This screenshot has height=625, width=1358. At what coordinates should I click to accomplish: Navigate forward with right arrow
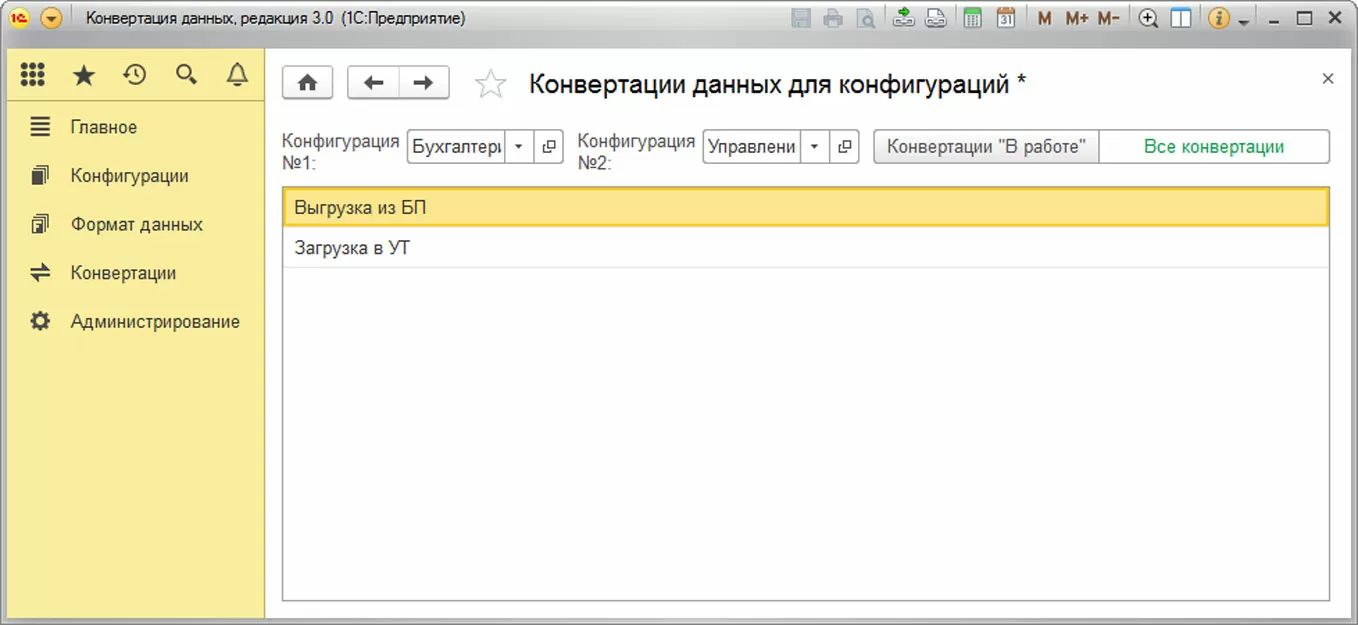tap(424, 83)
